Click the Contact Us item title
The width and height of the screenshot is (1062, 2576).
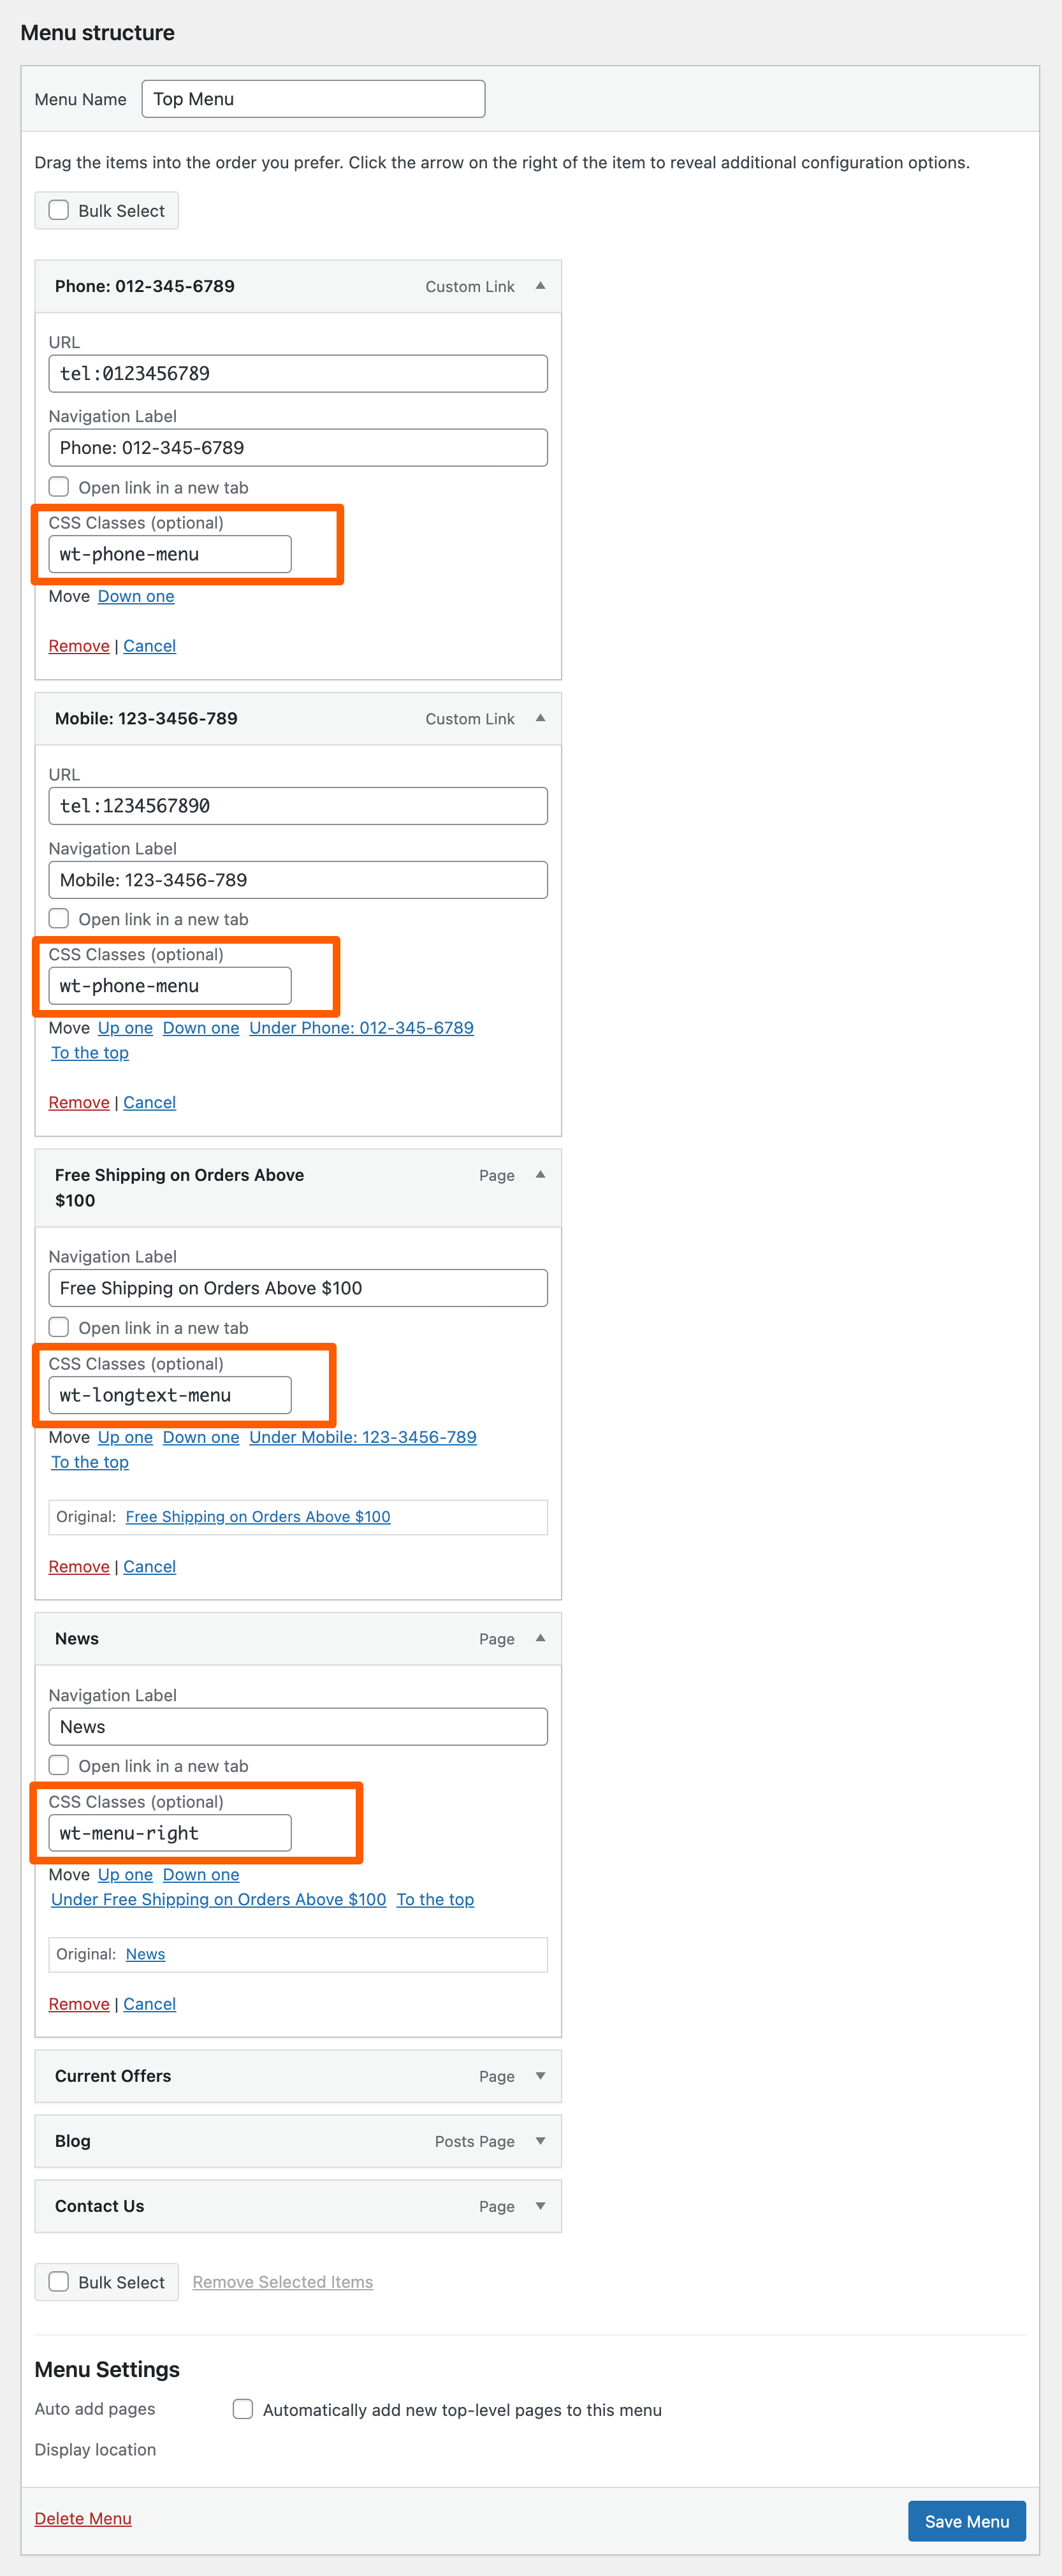100,2206
